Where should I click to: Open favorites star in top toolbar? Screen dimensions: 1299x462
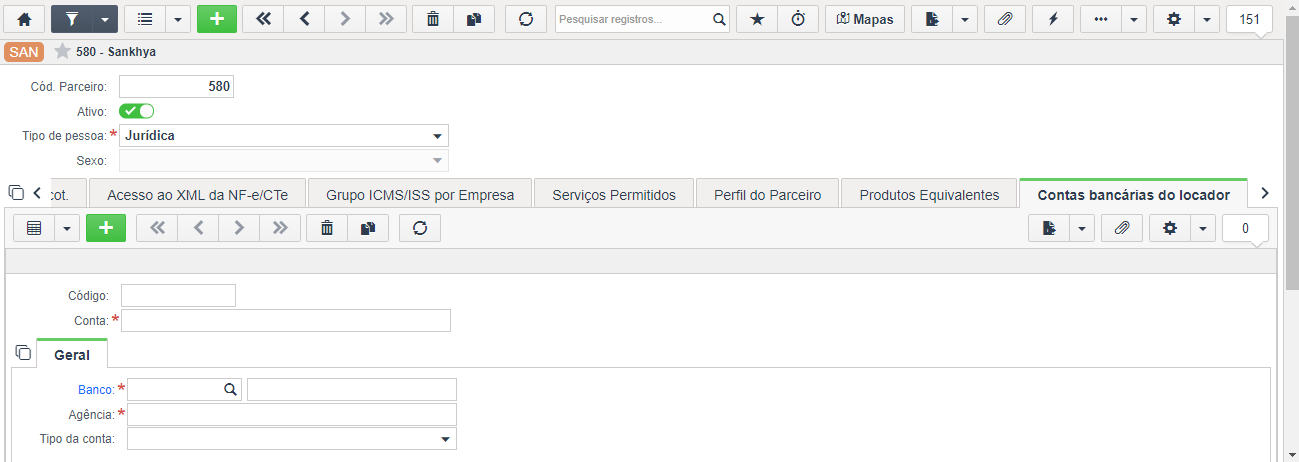coord(756,19)
